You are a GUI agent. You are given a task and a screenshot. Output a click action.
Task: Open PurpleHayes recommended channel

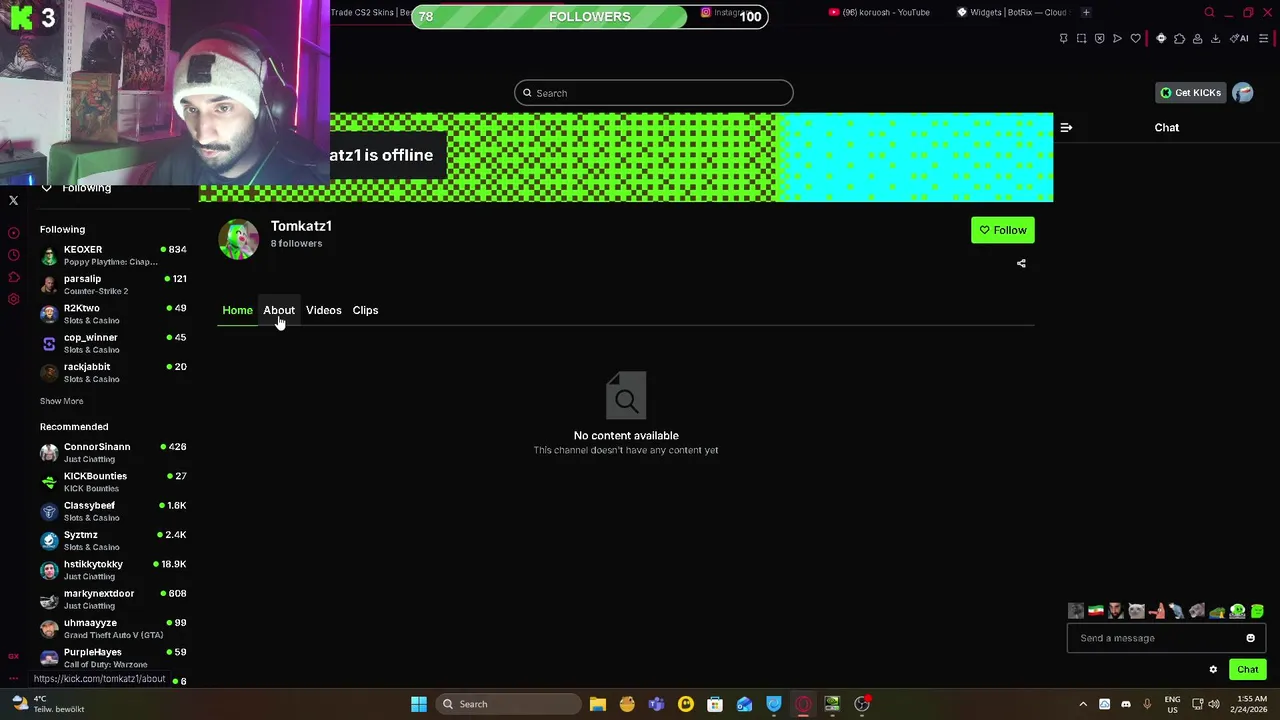tap(113, 657)
